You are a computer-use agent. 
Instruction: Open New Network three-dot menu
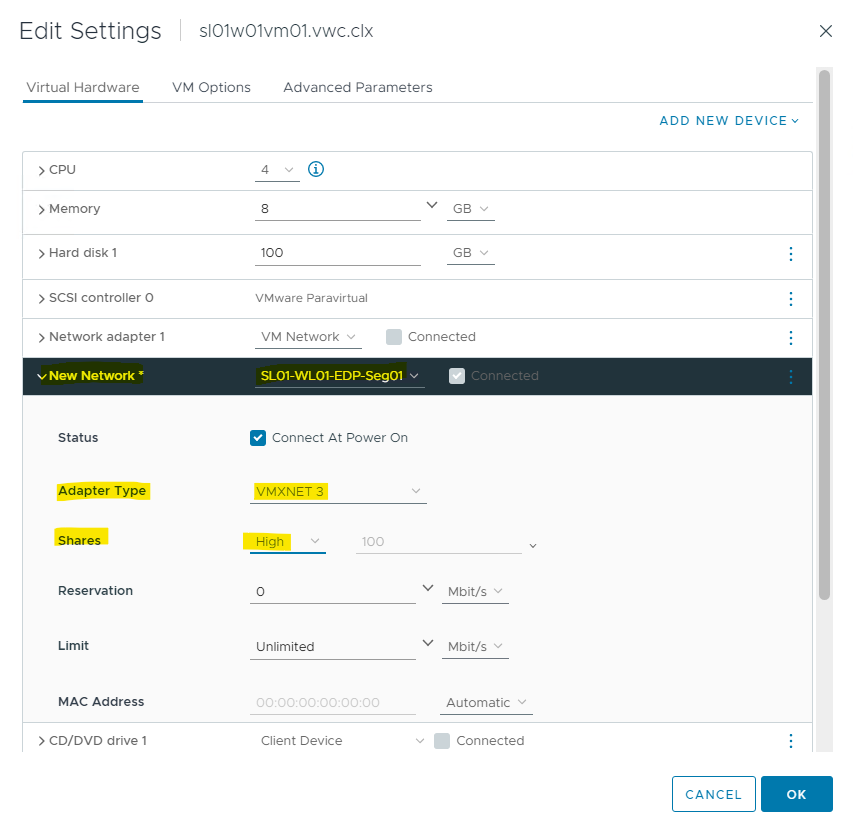click(x=790, y=377)
